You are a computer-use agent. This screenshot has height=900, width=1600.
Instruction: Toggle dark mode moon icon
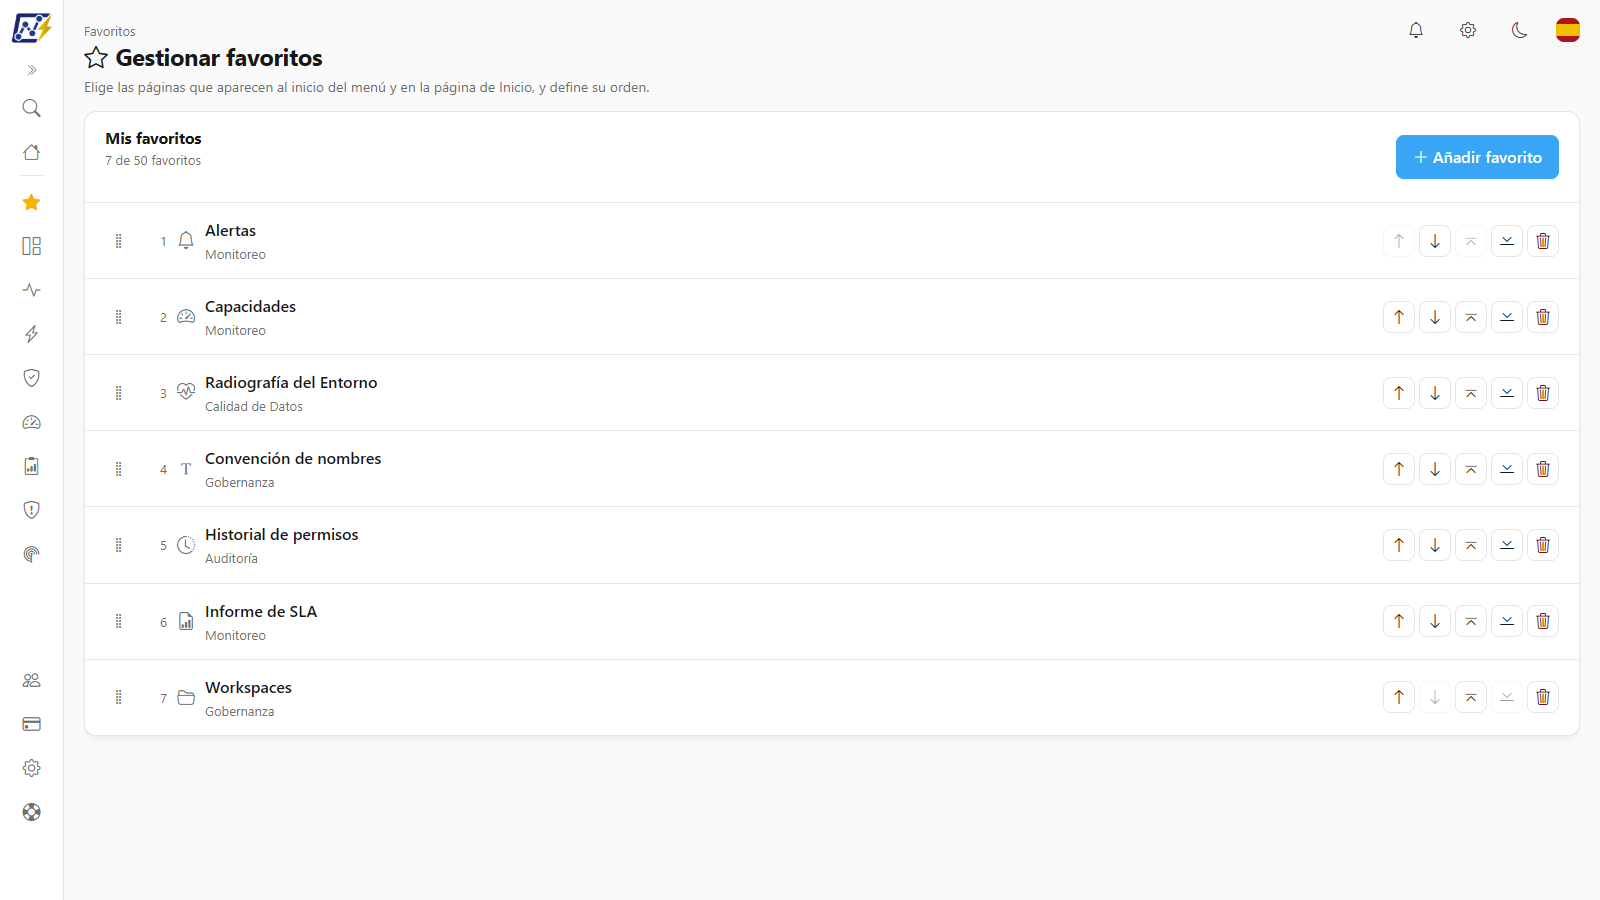(1519, 30)
